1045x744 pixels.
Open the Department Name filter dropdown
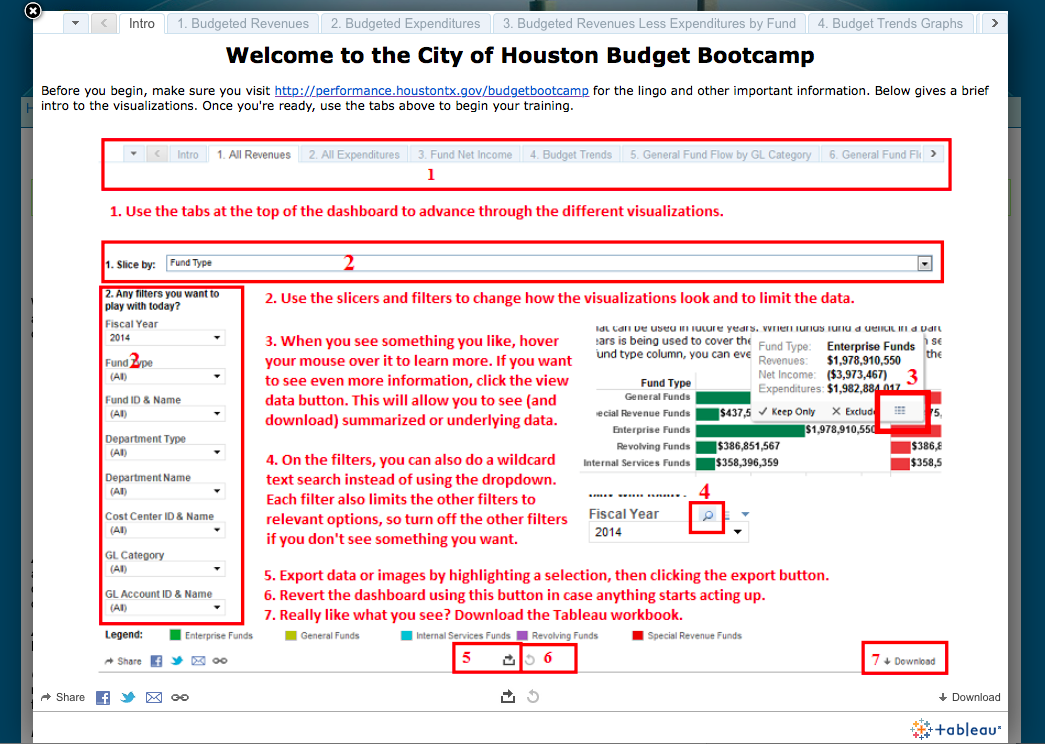(x=165, y=491)
